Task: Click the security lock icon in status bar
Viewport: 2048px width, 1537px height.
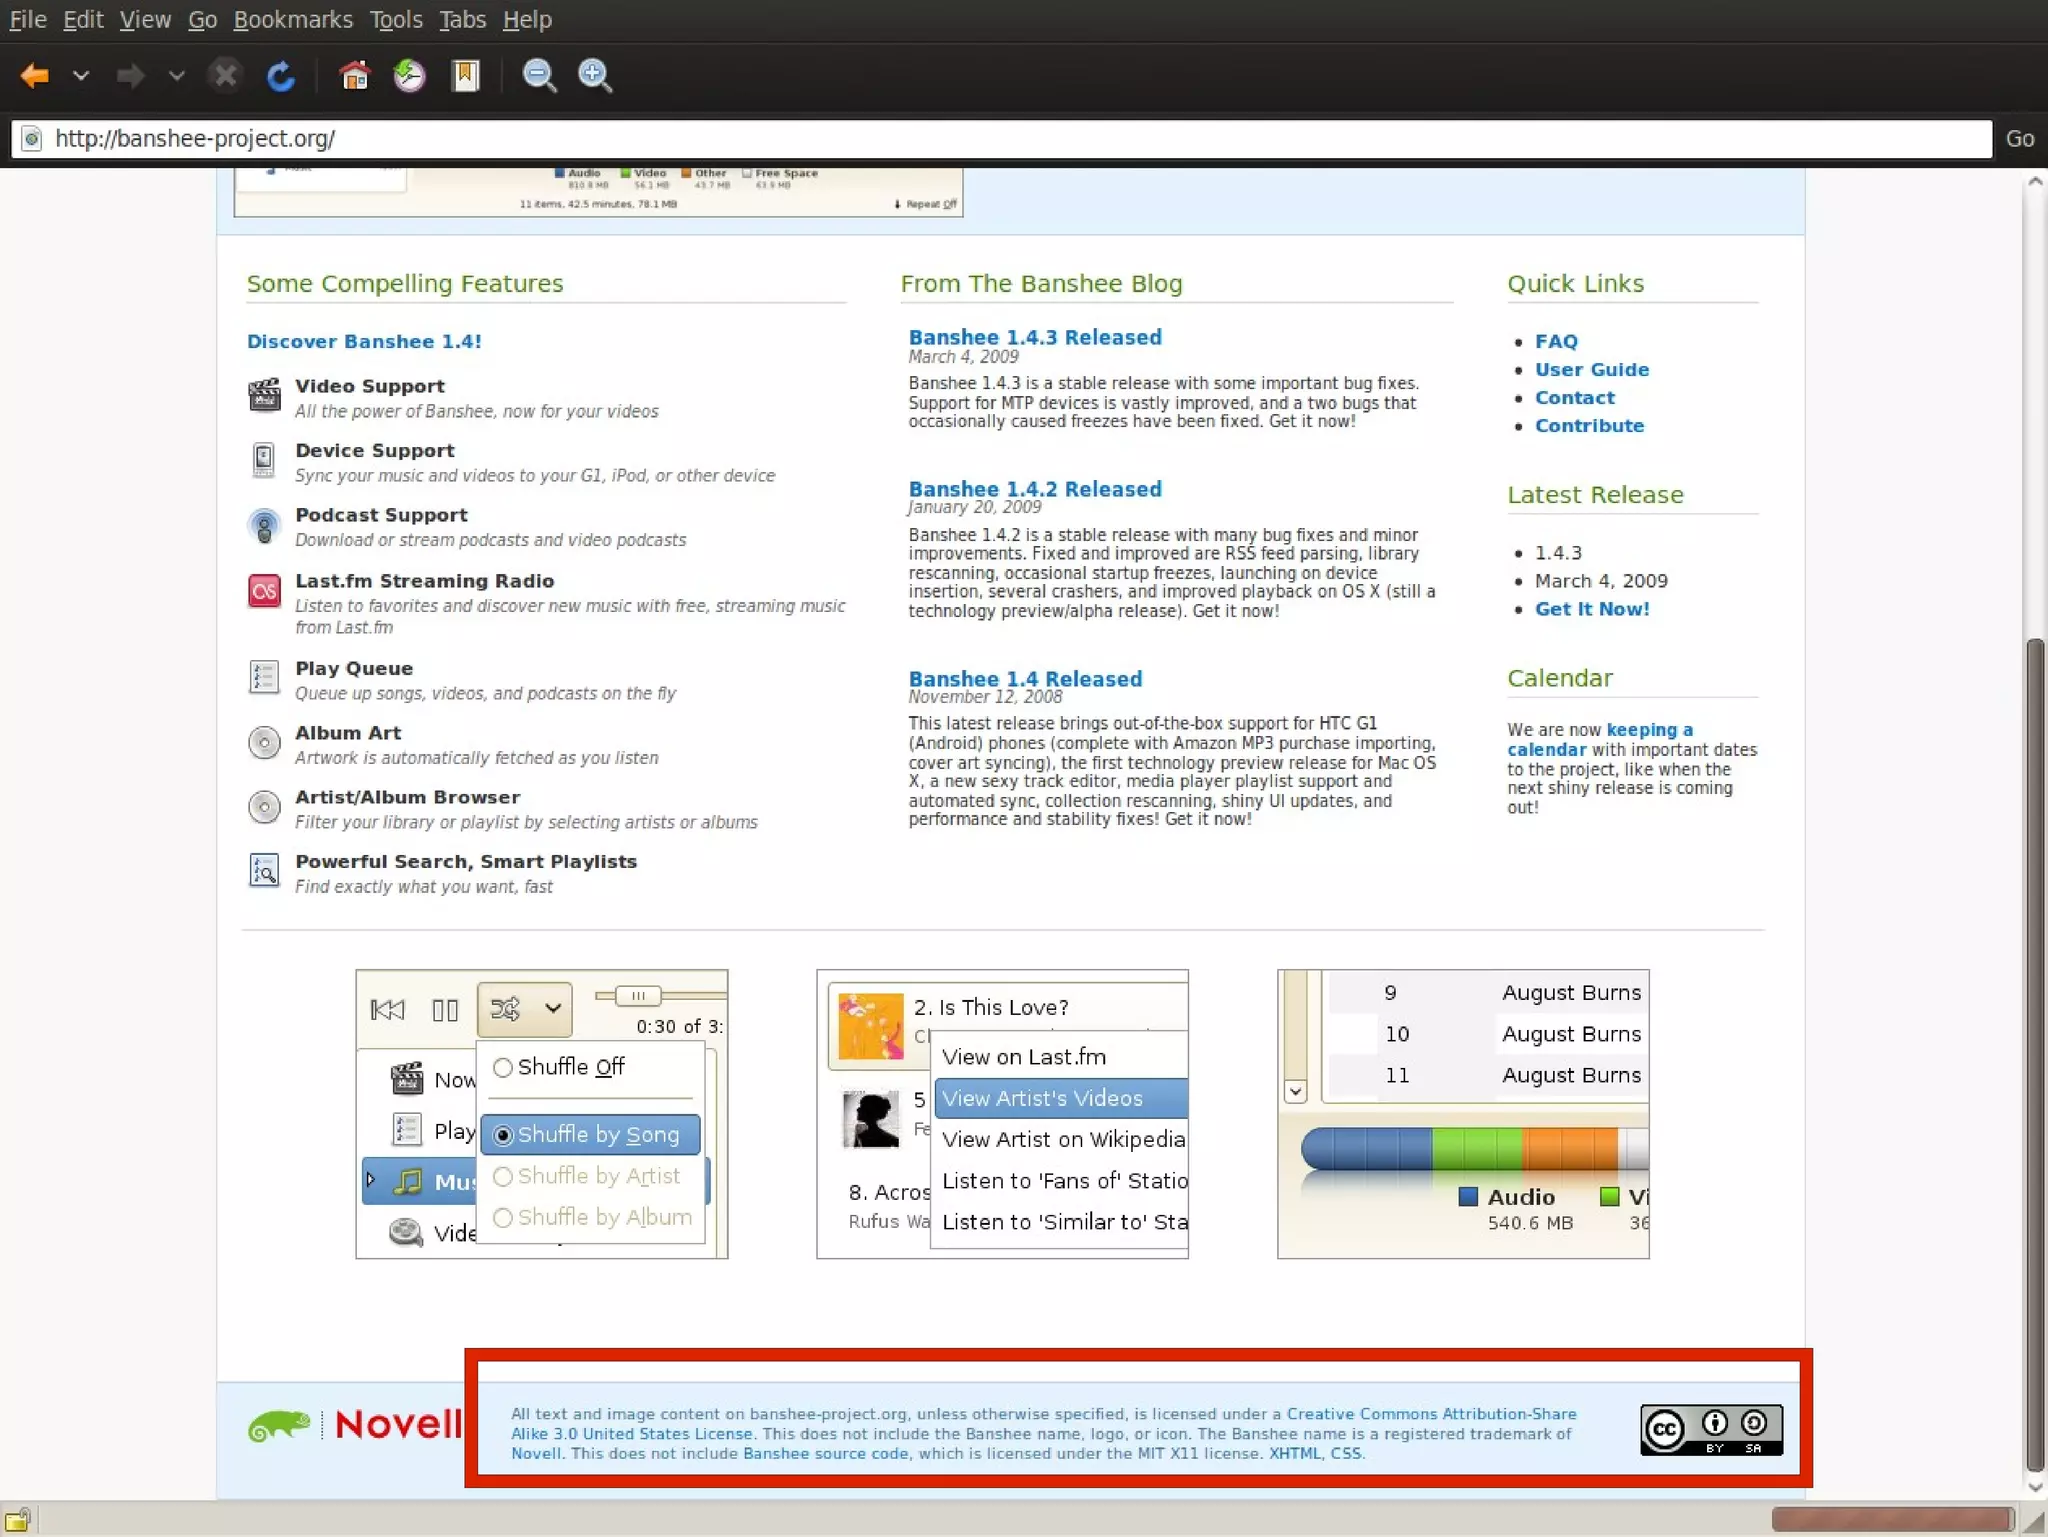Action: (18, 1520)
